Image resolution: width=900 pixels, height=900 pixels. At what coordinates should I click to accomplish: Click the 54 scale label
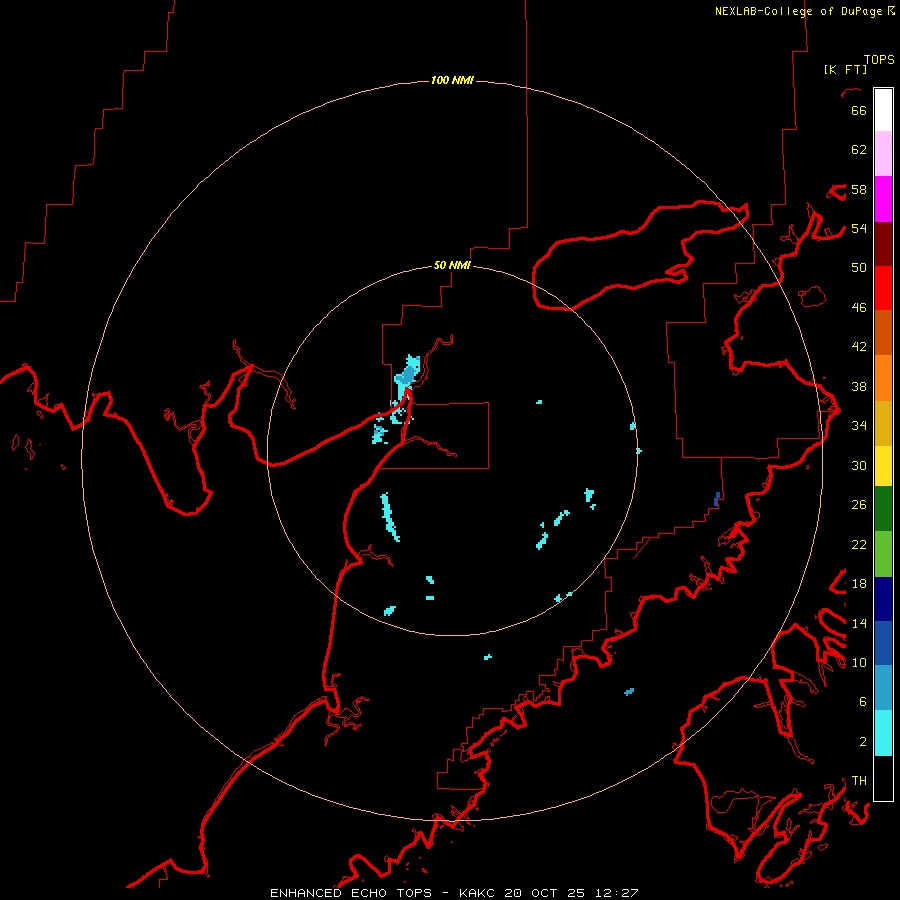click(x=859, y=228)
